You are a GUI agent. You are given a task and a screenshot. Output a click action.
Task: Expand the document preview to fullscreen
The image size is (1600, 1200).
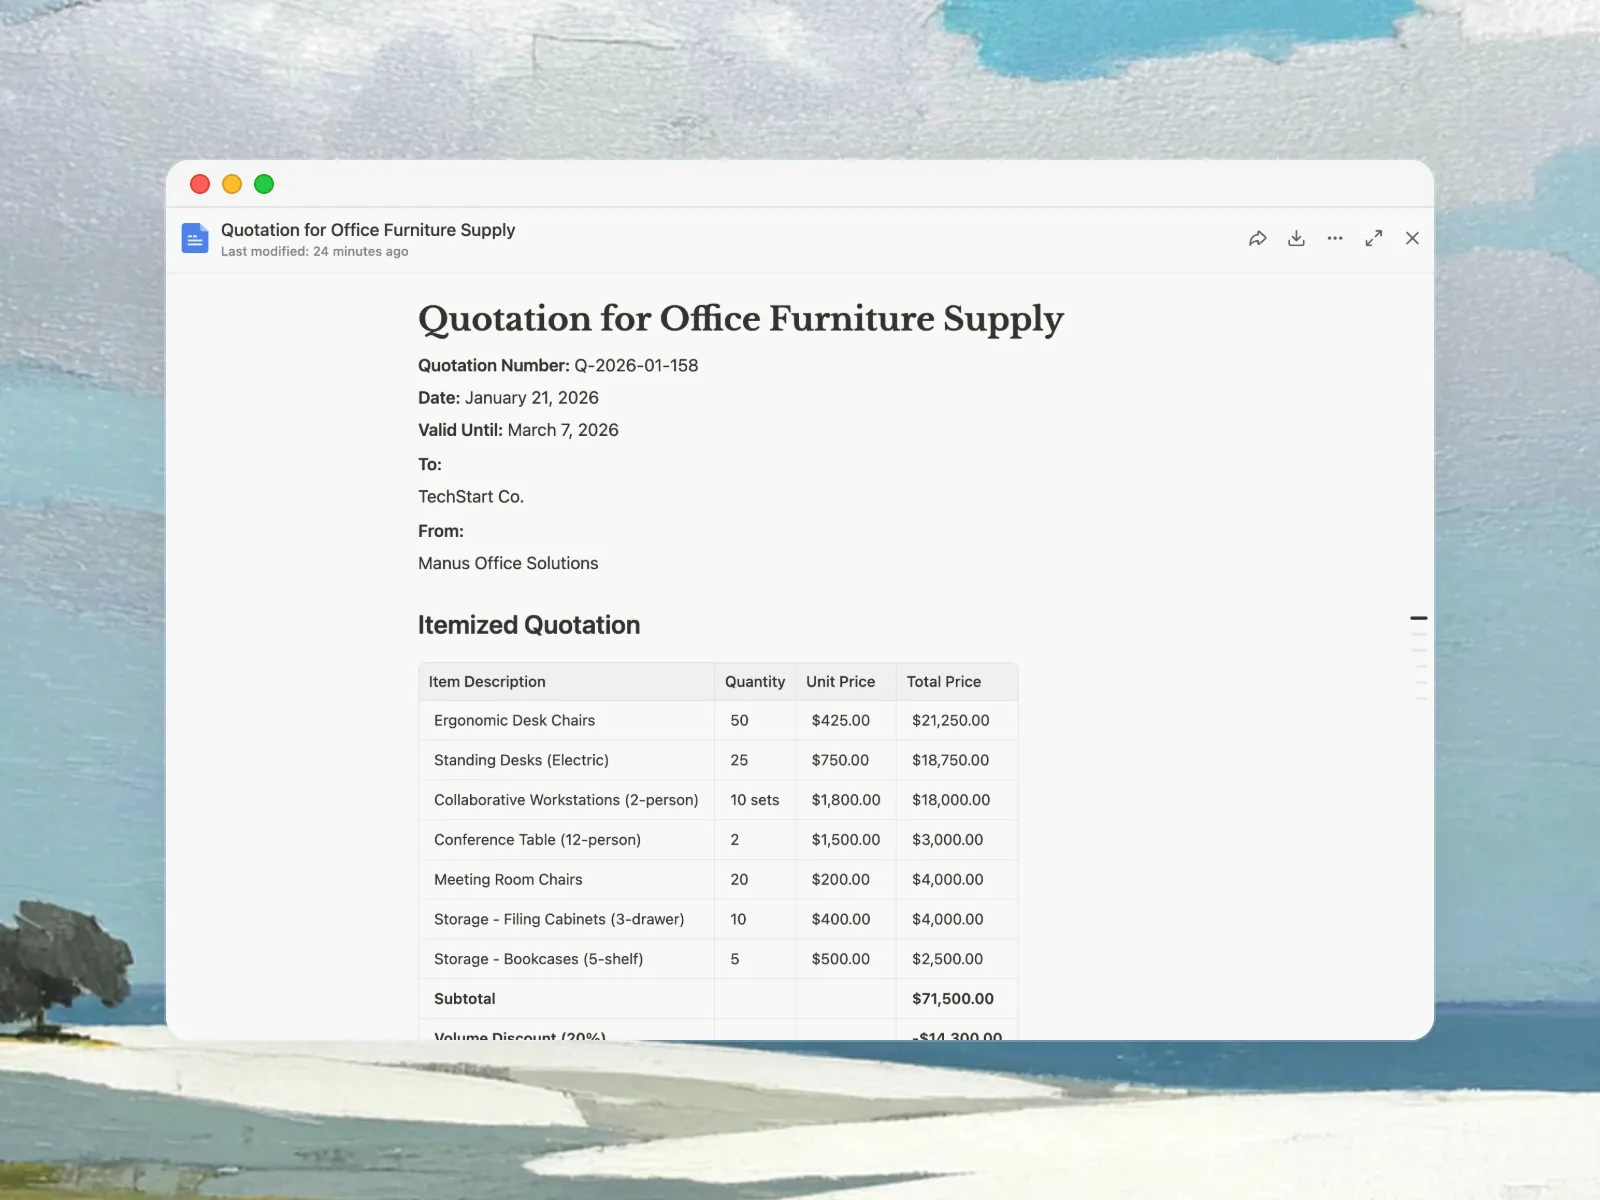coord(1373,238)
